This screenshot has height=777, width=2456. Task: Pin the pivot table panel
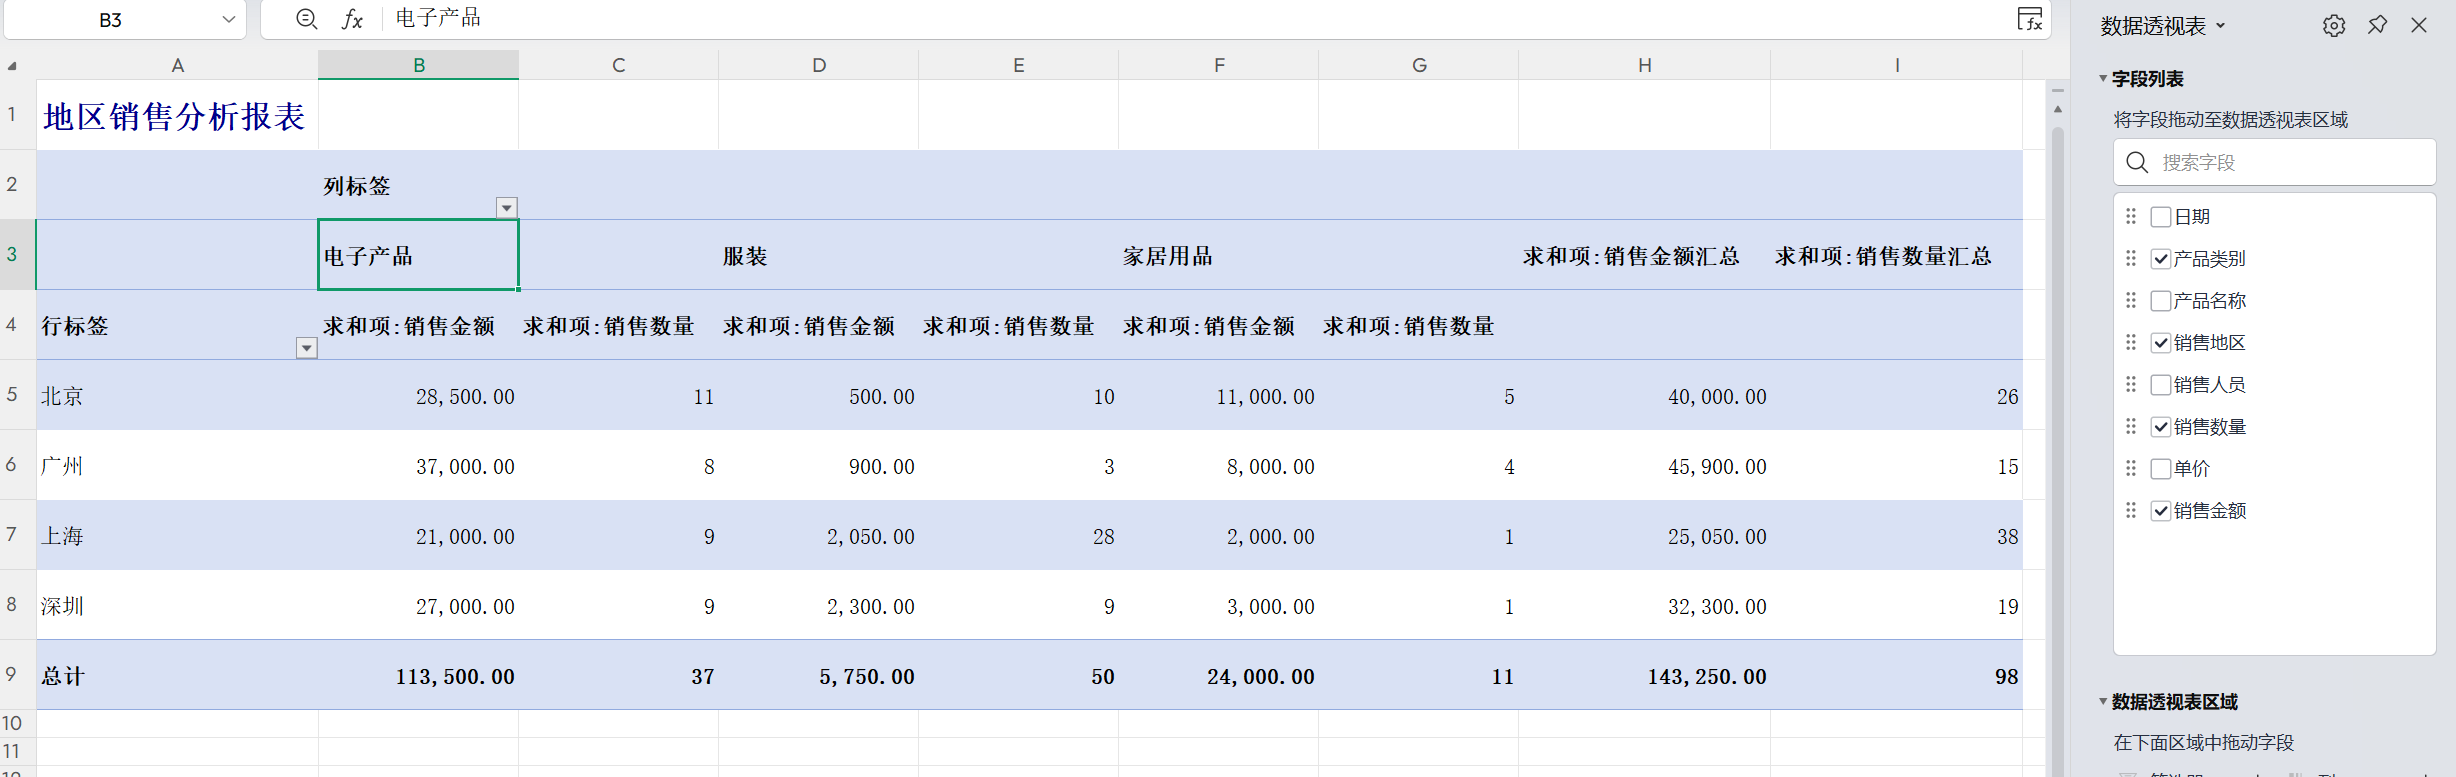coord(2378,25)
